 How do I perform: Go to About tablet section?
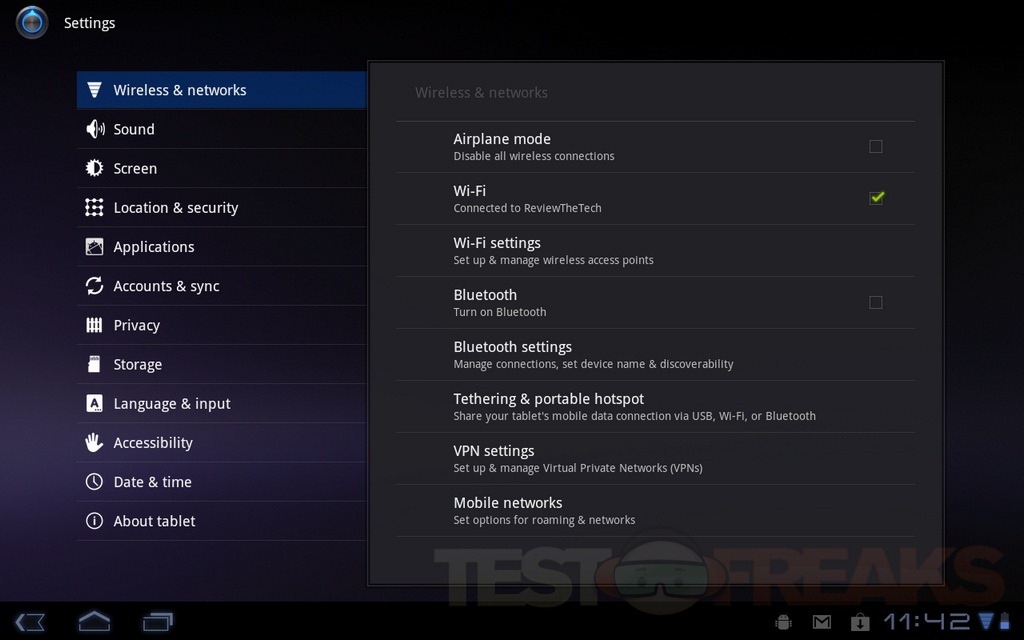point(154,521)
